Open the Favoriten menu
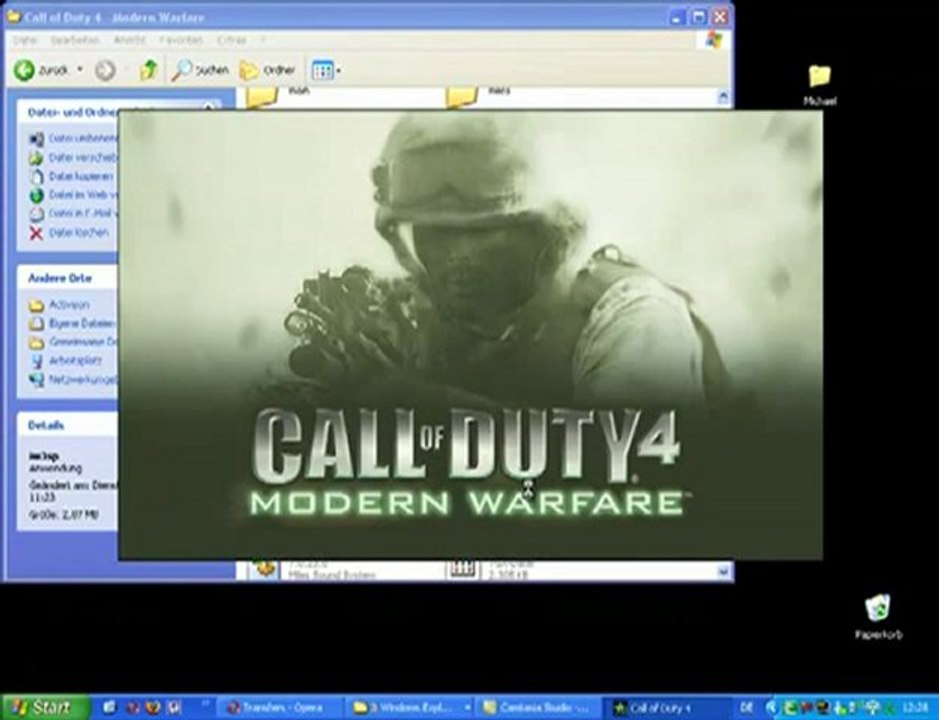Image resolution: width=939 pixels, height=720 pixels. click(181, 40)
